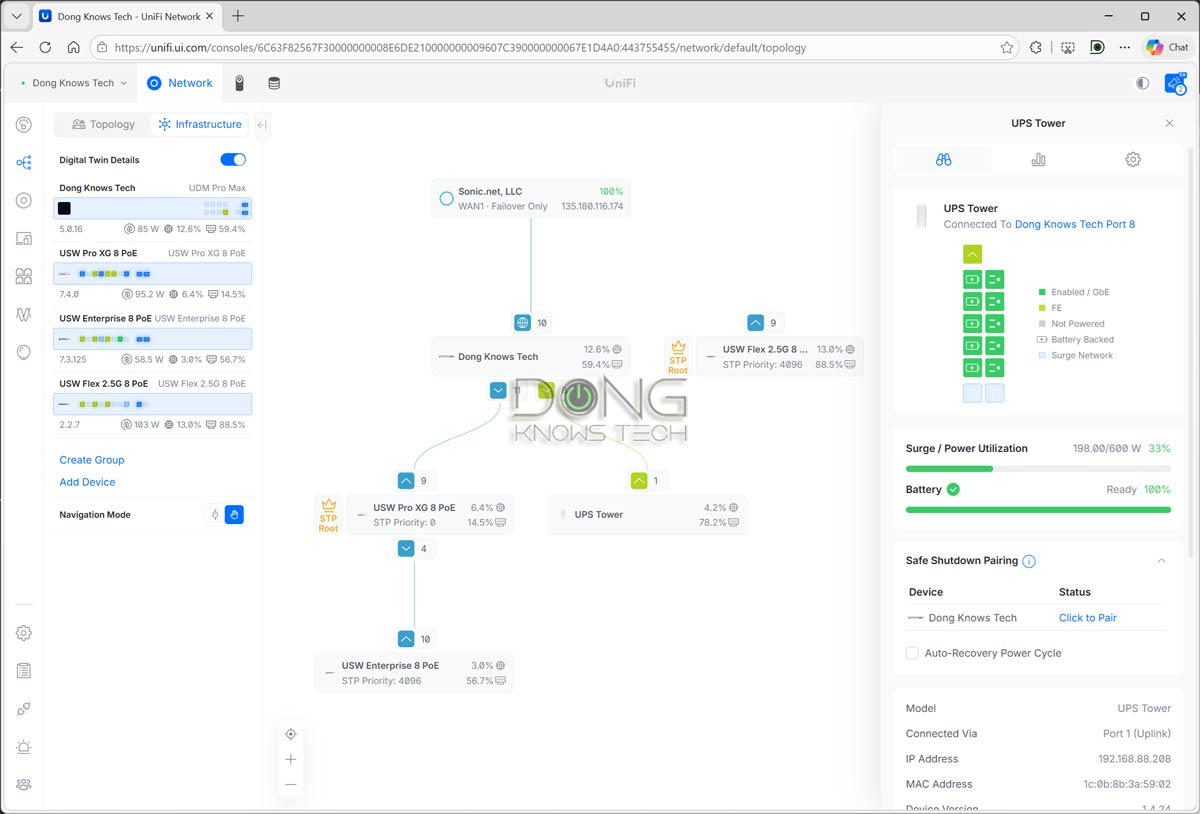This screenshot has width=1200, height=814.
Task: Click the zoom-in plus icon on the topology map
Action: (x=291, y=759)
